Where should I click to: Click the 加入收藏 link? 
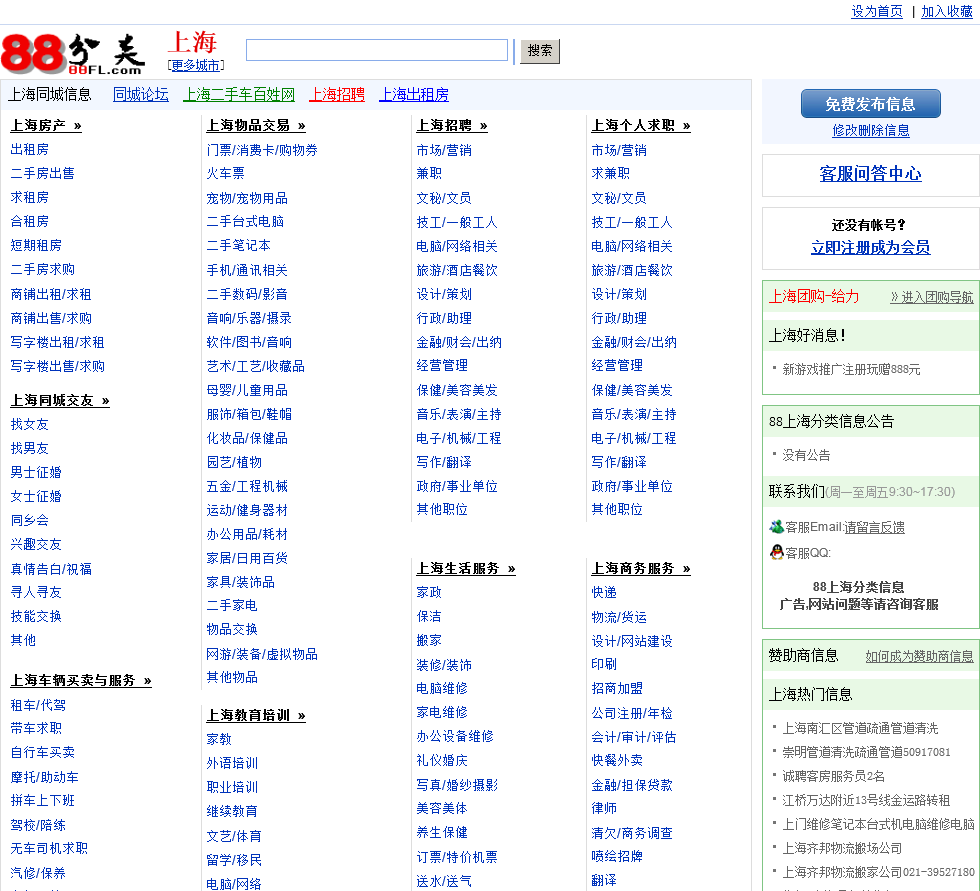[x=947, y=11]
